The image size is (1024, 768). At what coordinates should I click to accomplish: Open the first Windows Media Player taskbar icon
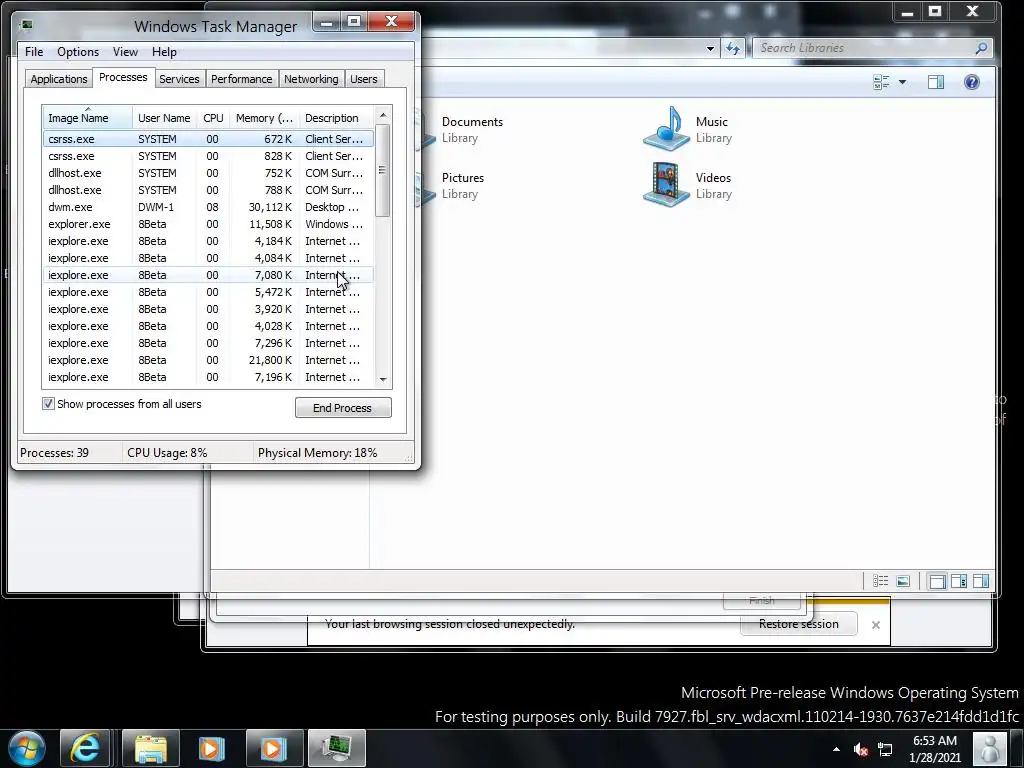click(211, 748)
